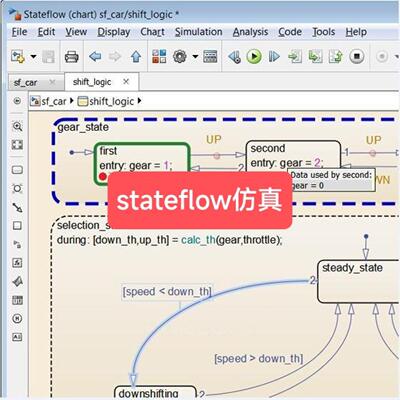Screen dimensions: 400x400
Task: Expand arrow after sf_car in breadcrumb
Action: pos(71,101)
